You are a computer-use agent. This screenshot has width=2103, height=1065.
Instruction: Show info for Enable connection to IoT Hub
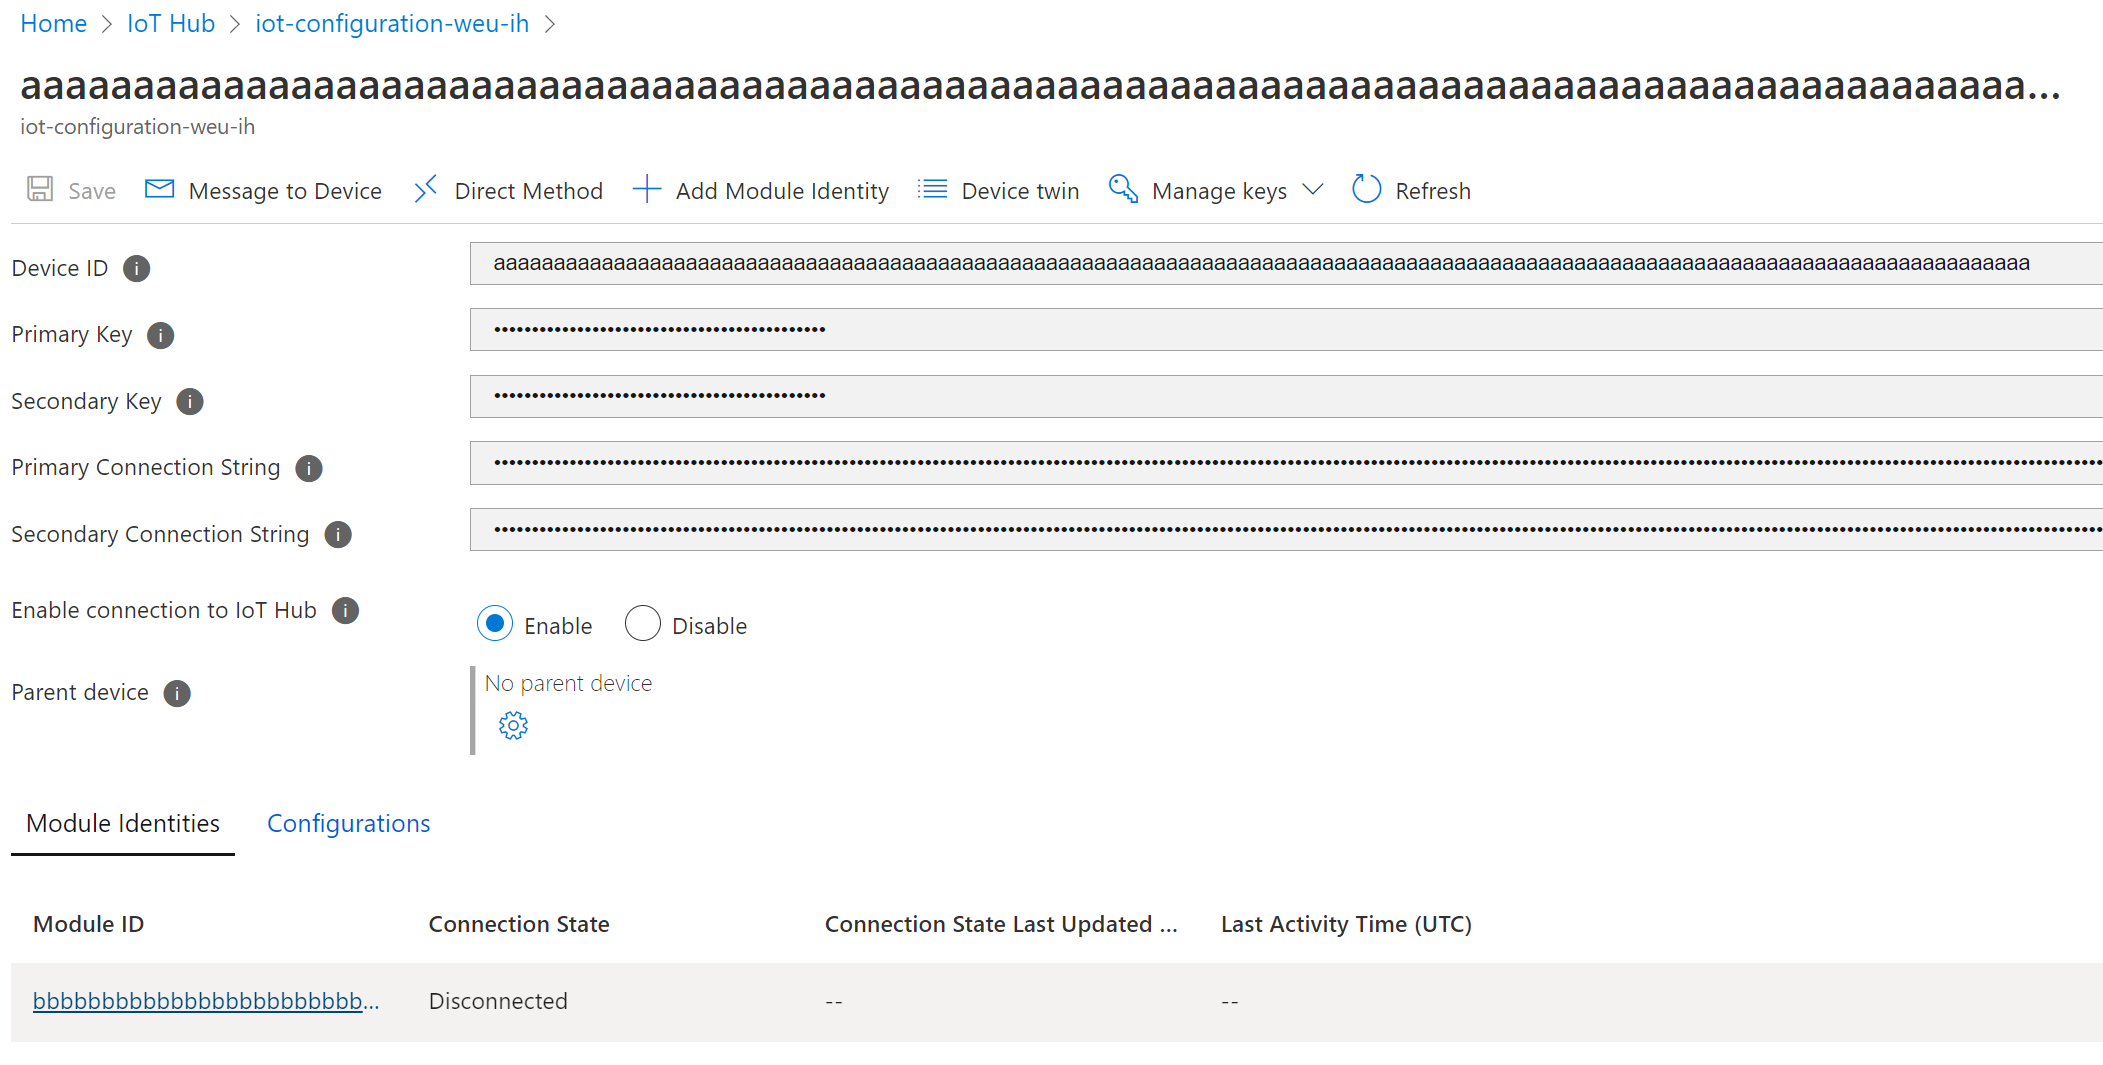pos(346,611)
